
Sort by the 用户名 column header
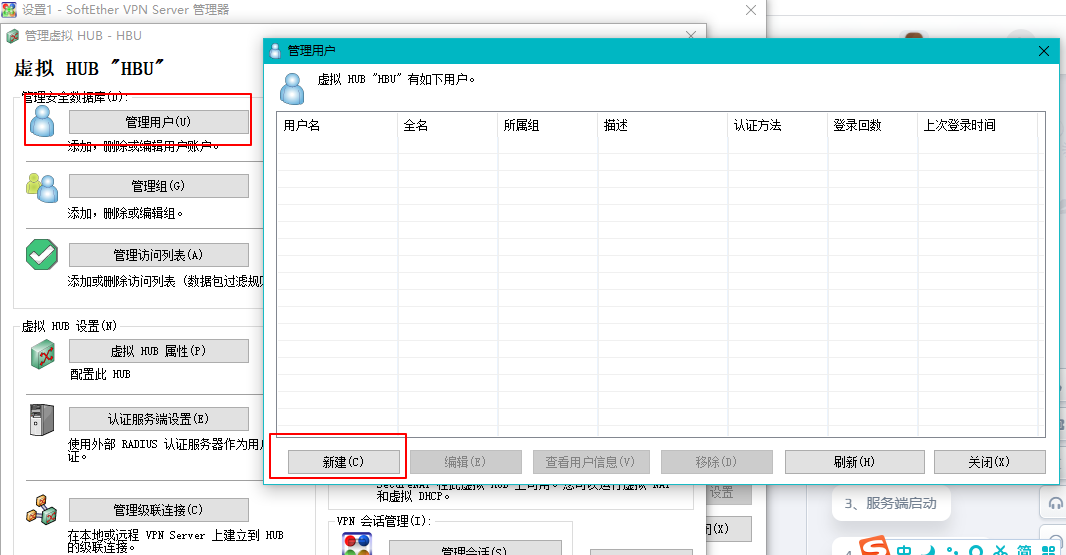[x=337, y=125]
